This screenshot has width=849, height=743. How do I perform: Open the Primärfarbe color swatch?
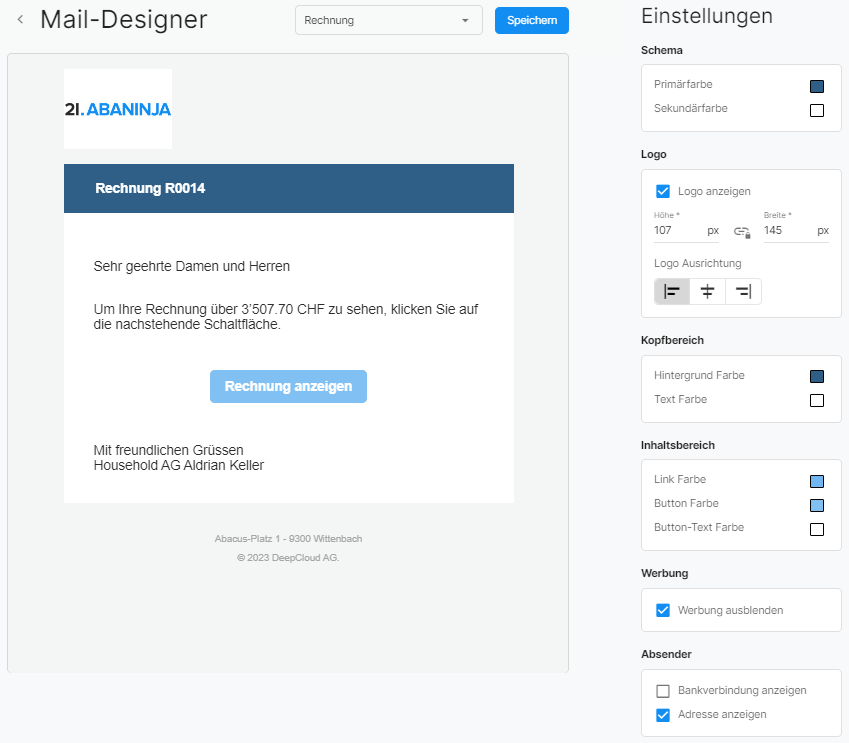817,86
